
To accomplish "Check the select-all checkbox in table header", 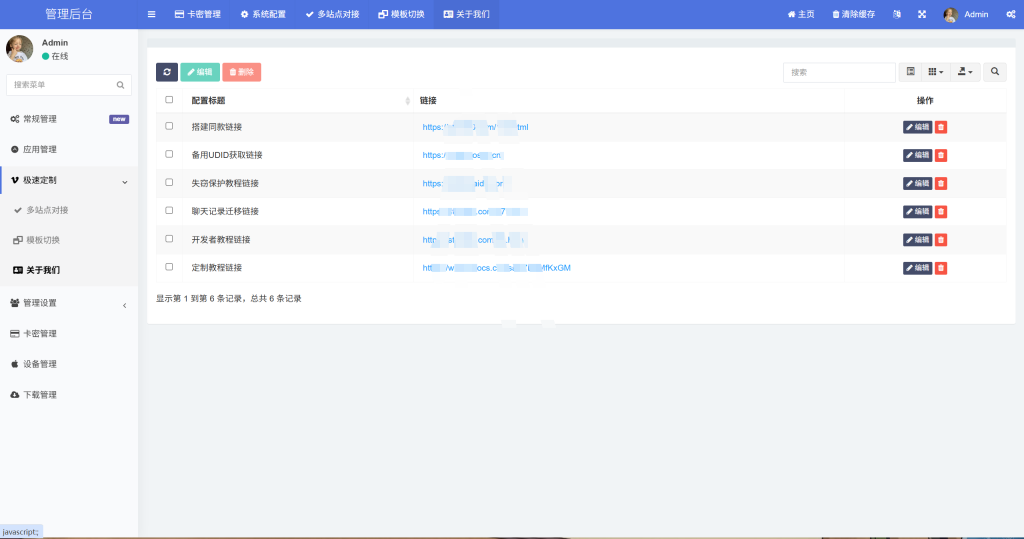I will coord(169,100).
